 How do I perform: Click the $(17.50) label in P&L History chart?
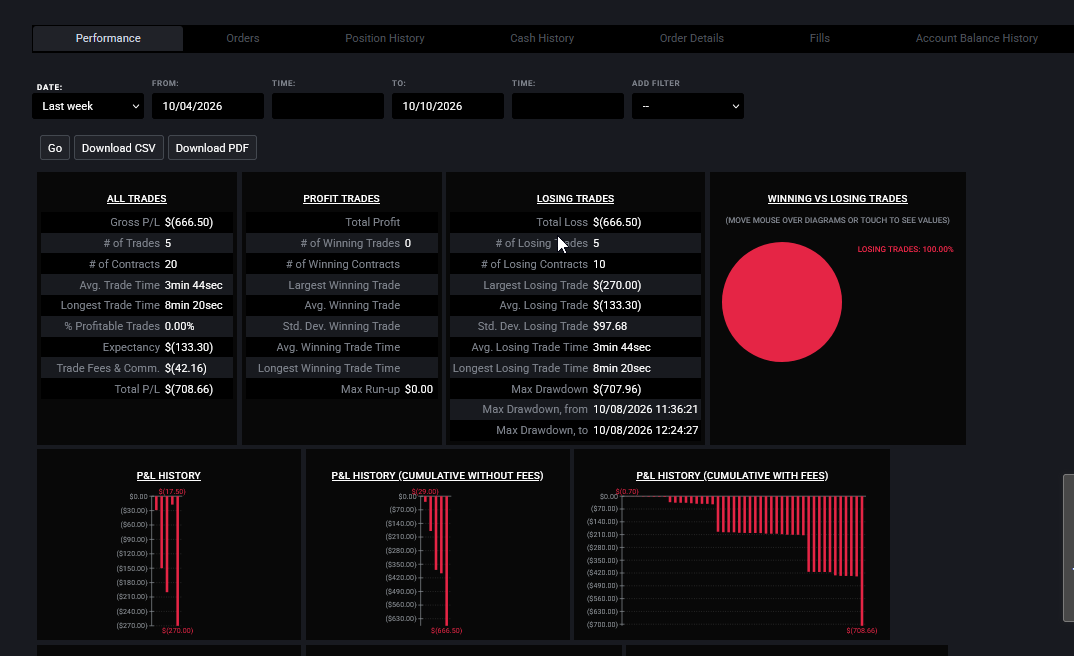tap(172, 492)
